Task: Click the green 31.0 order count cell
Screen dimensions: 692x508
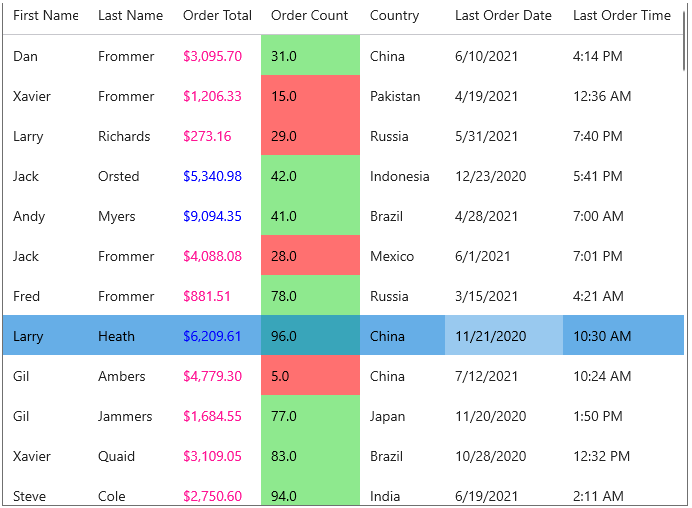Action: click(310, 56)
